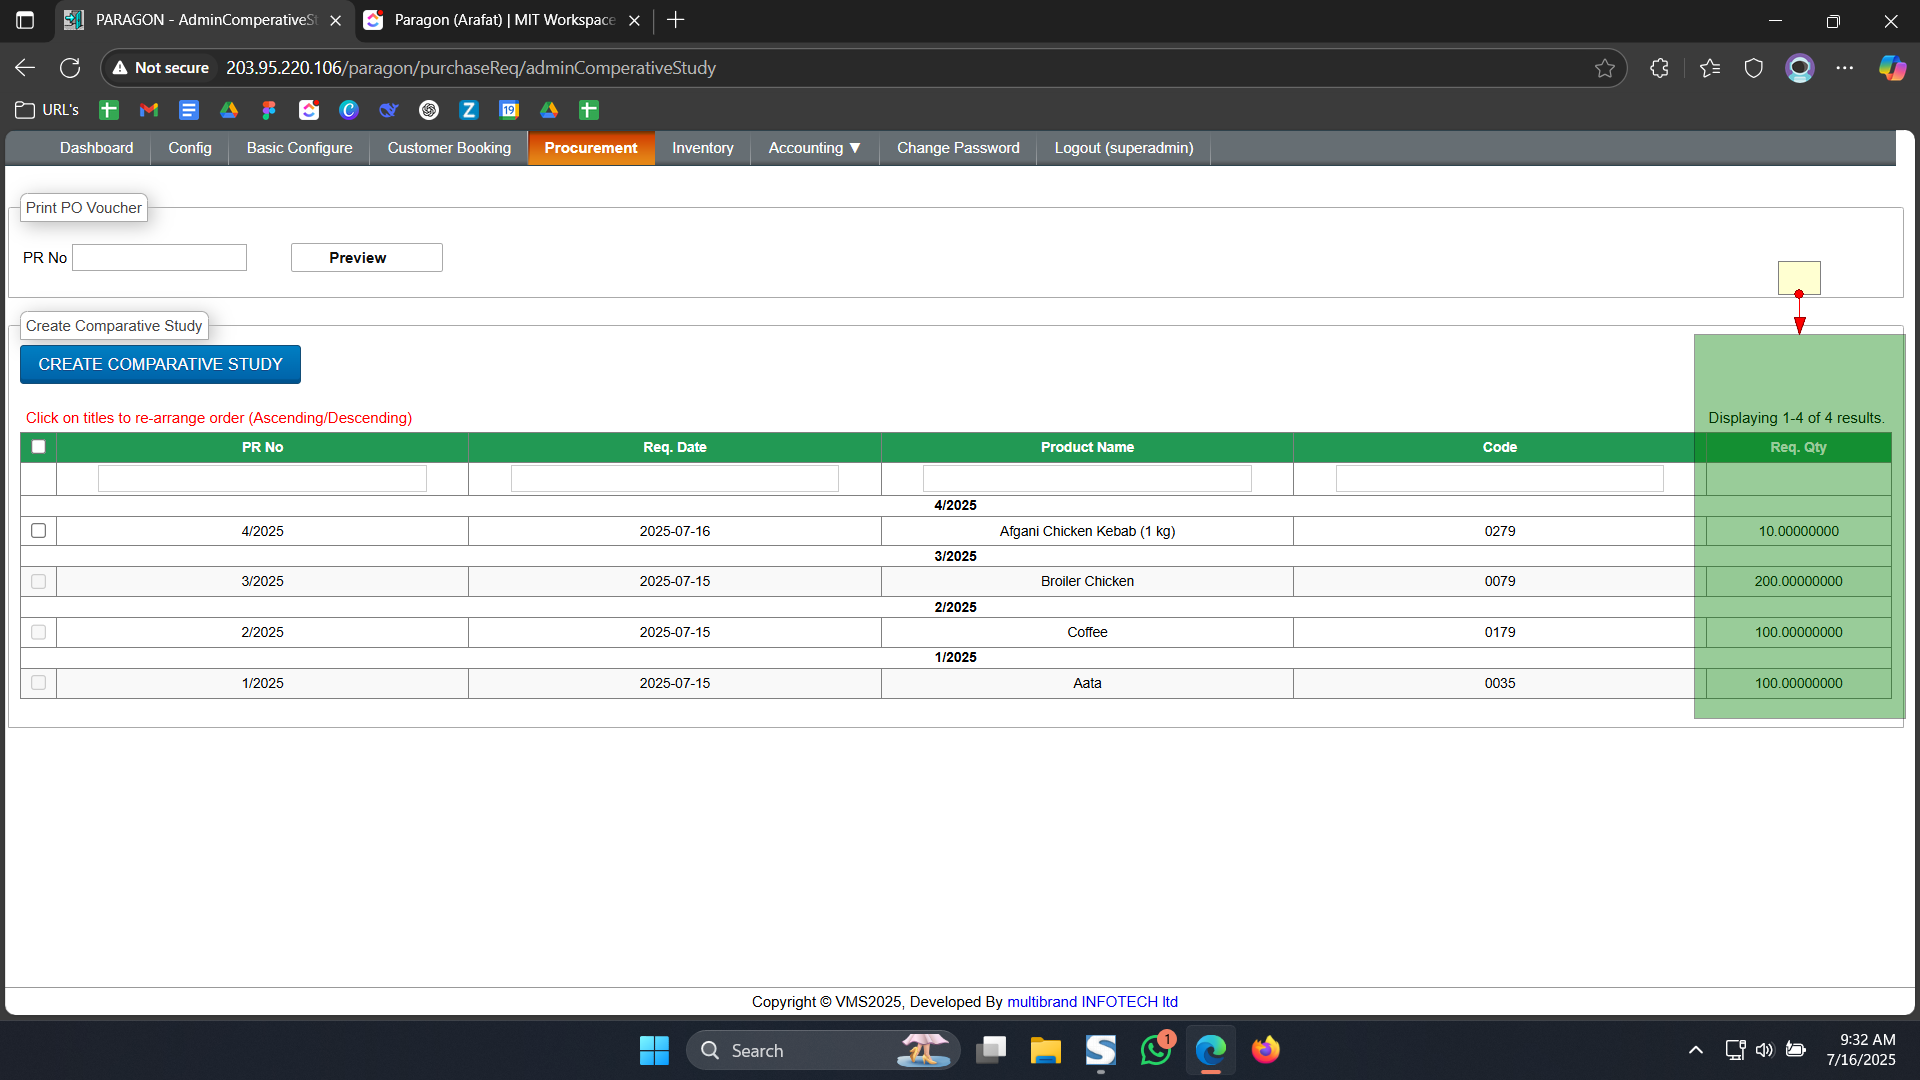Image resolution: width=1920 pixels, height=1080 pixels.
Task: Open the DeepSeek whale bookmark
Action: tap(389, 110)
